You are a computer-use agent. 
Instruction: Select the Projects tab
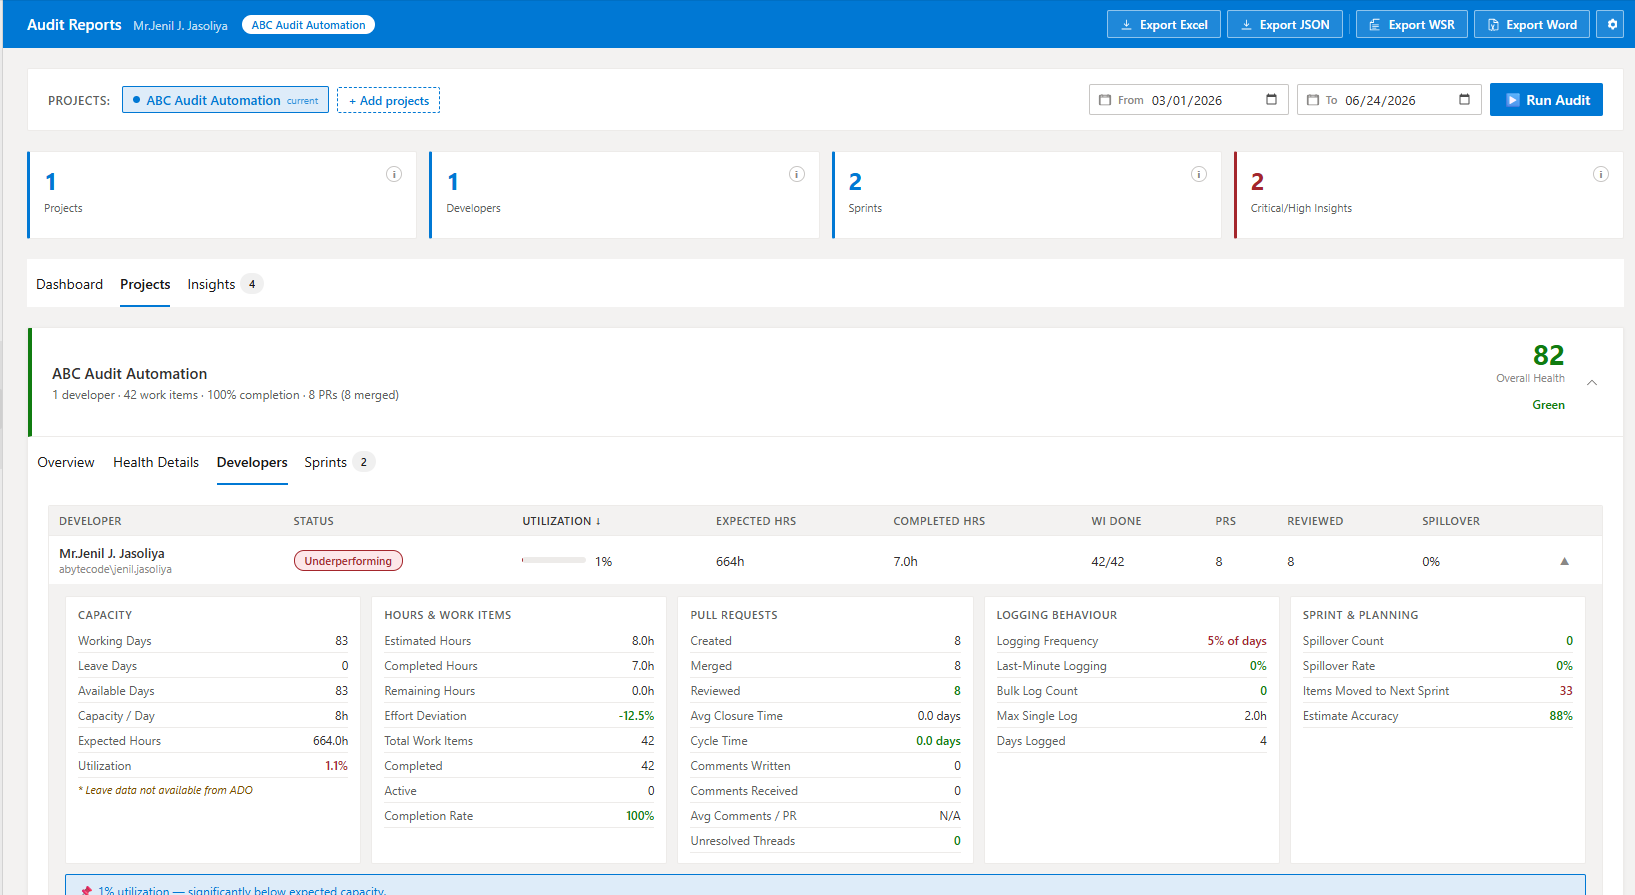click(x=145, y=284)
